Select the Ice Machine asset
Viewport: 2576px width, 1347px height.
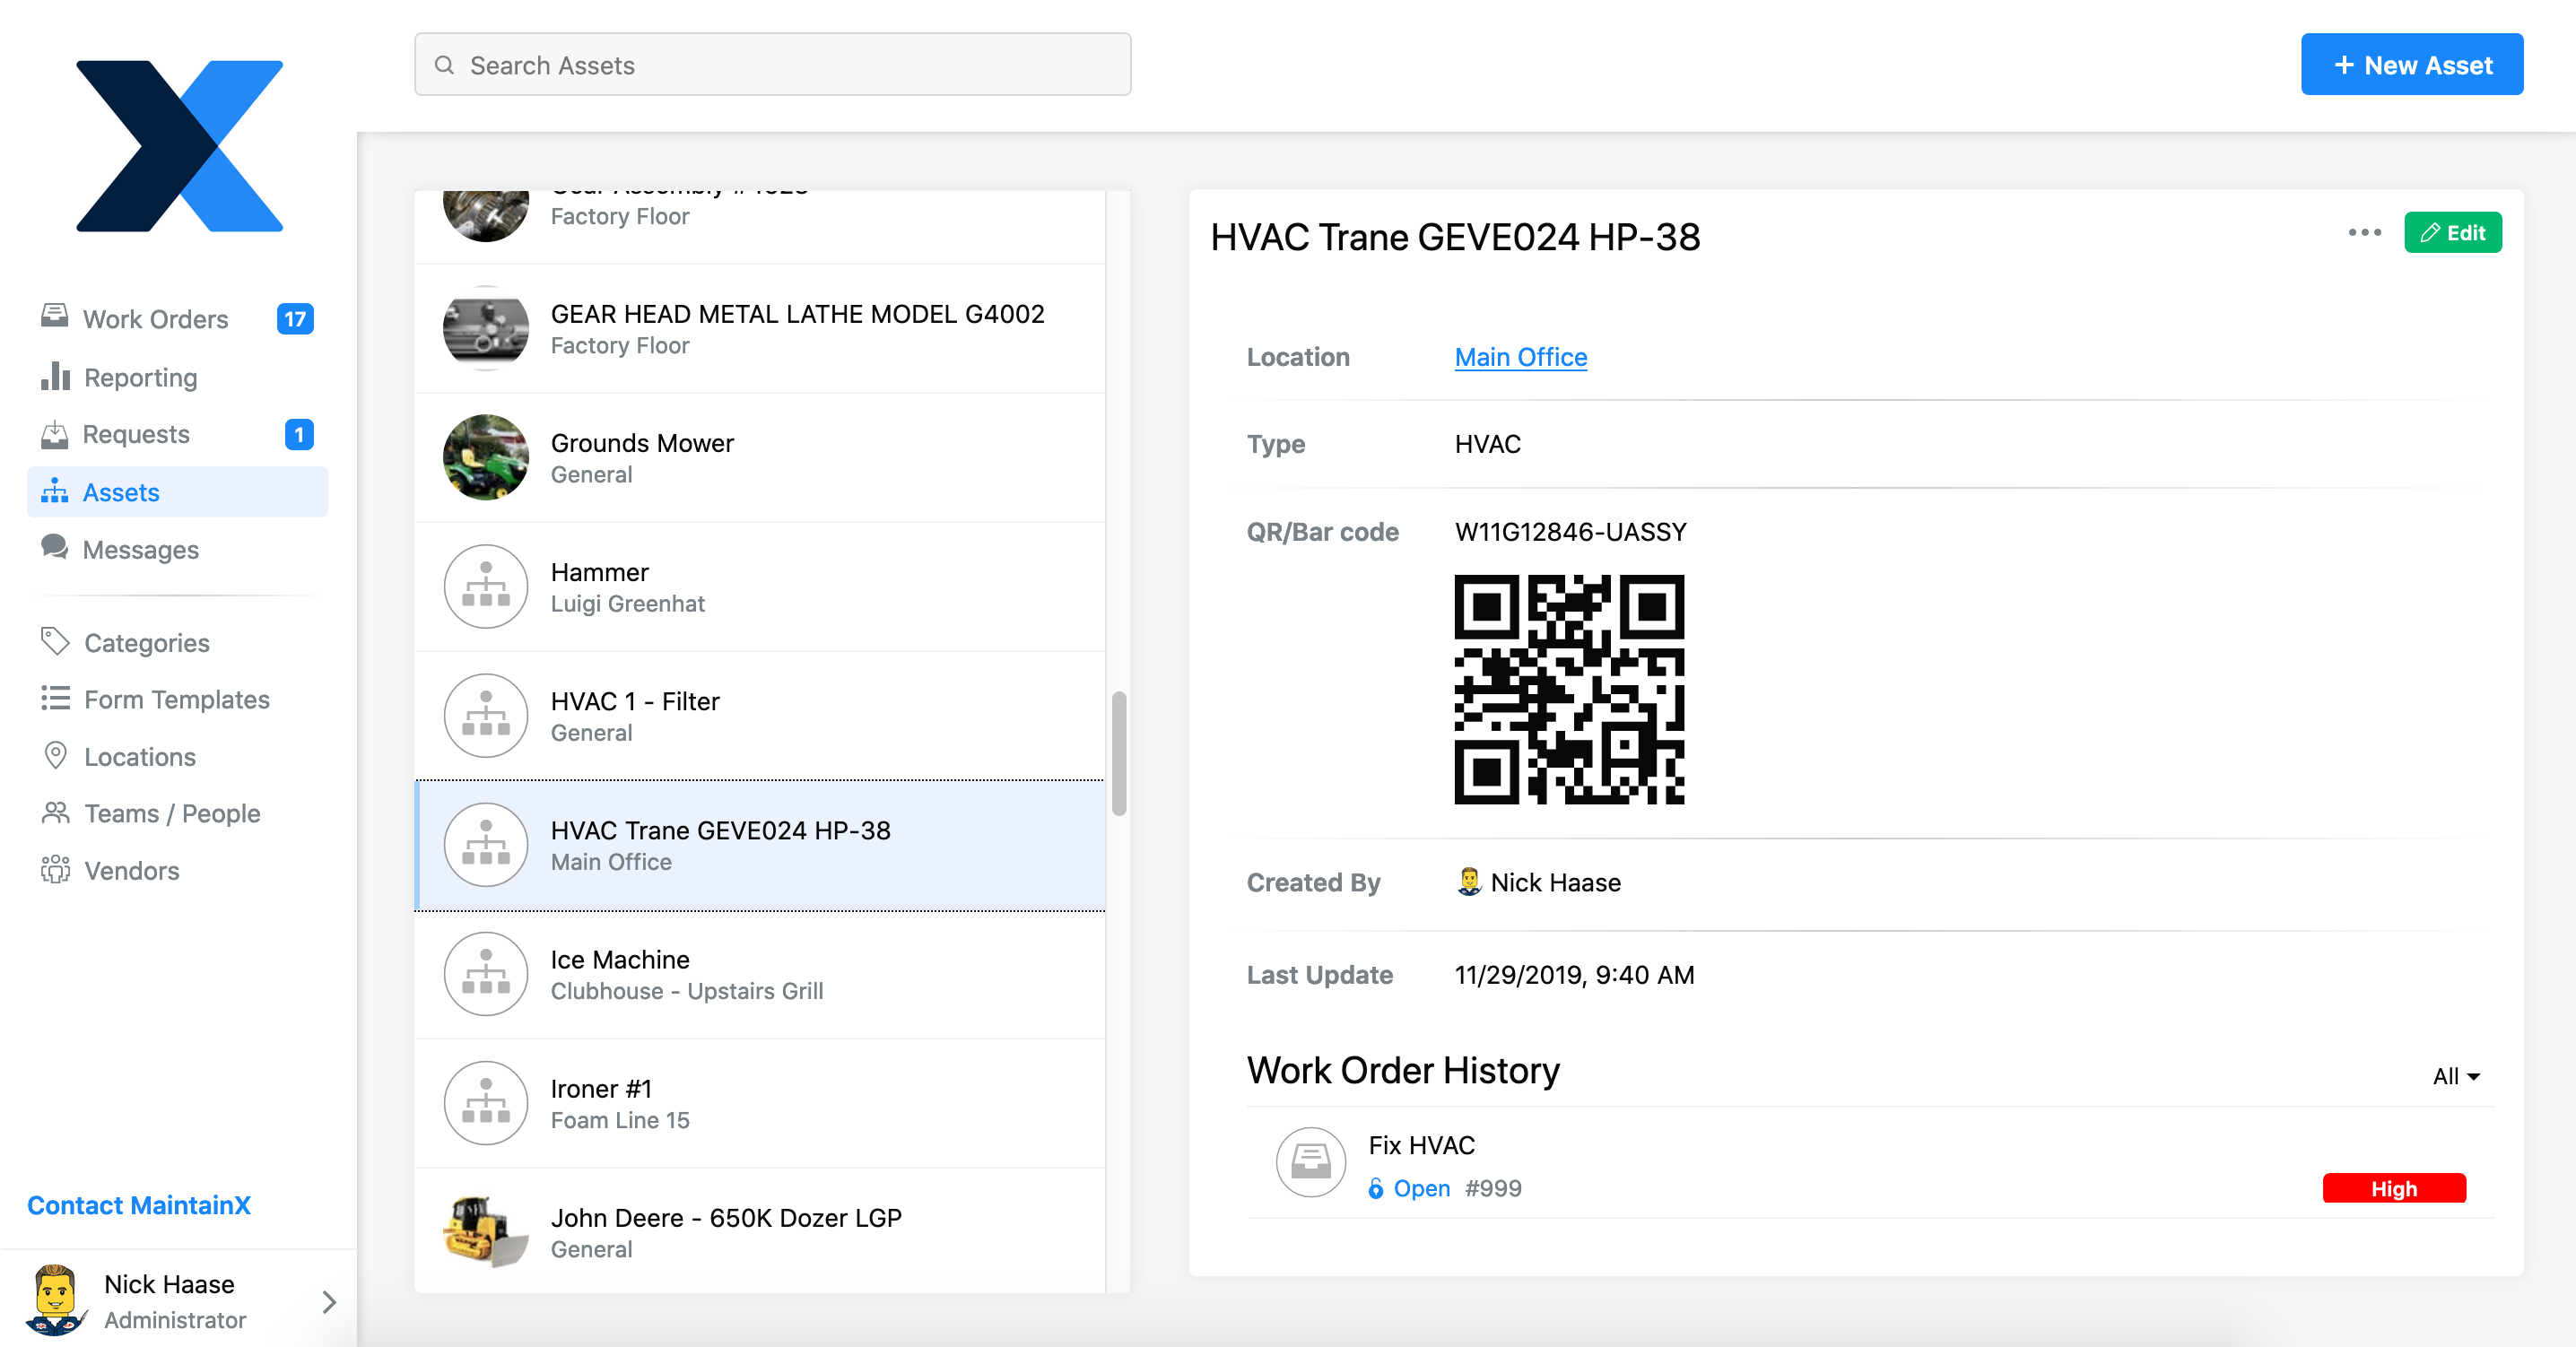point(760,974)
